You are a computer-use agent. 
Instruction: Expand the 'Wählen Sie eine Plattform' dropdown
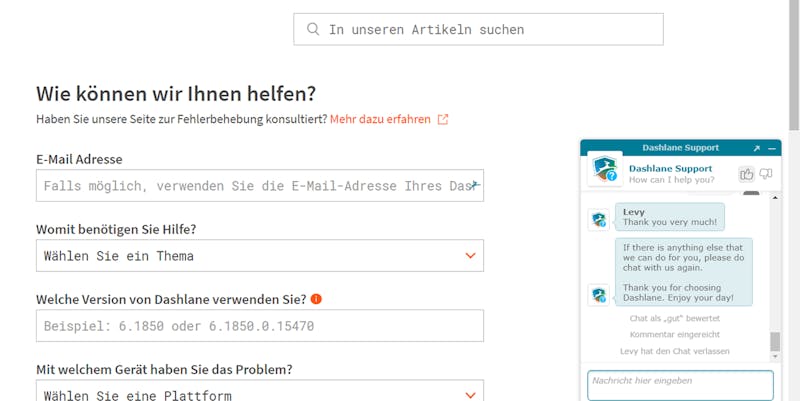[x=260, y=391]
